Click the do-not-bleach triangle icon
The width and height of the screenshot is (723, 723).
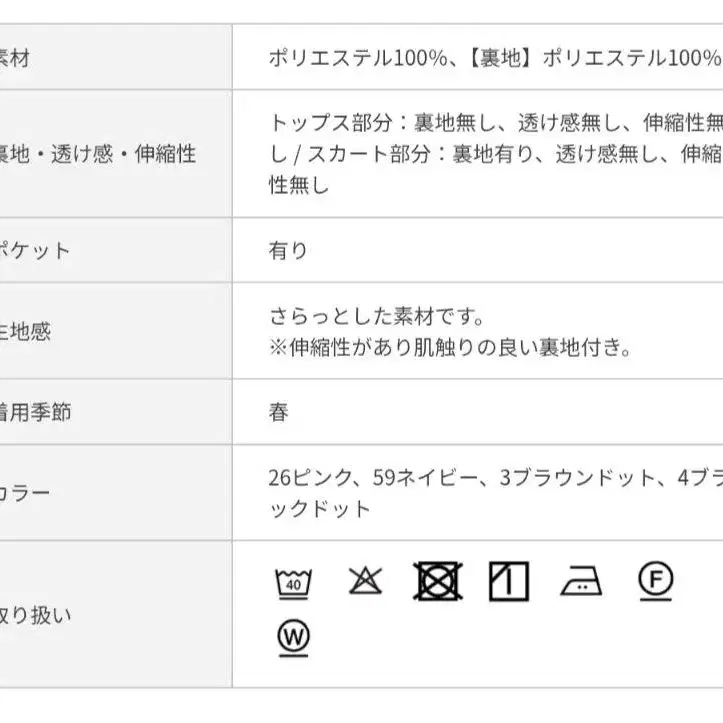point(365,580)
